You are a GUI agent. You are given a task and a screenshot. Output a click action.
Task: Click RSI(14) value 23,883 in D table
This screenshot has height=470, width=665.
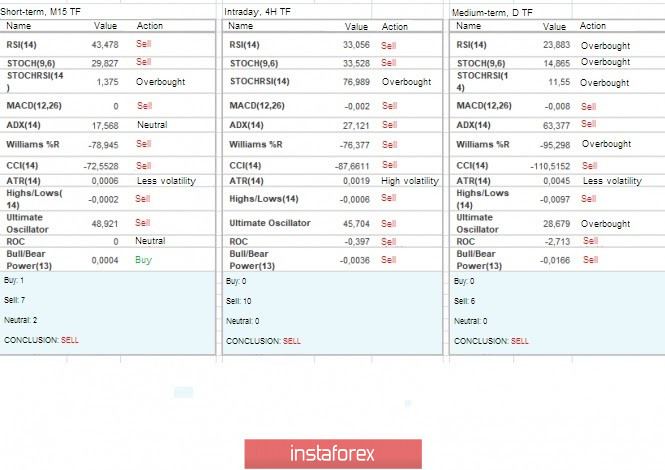point(556,45)
